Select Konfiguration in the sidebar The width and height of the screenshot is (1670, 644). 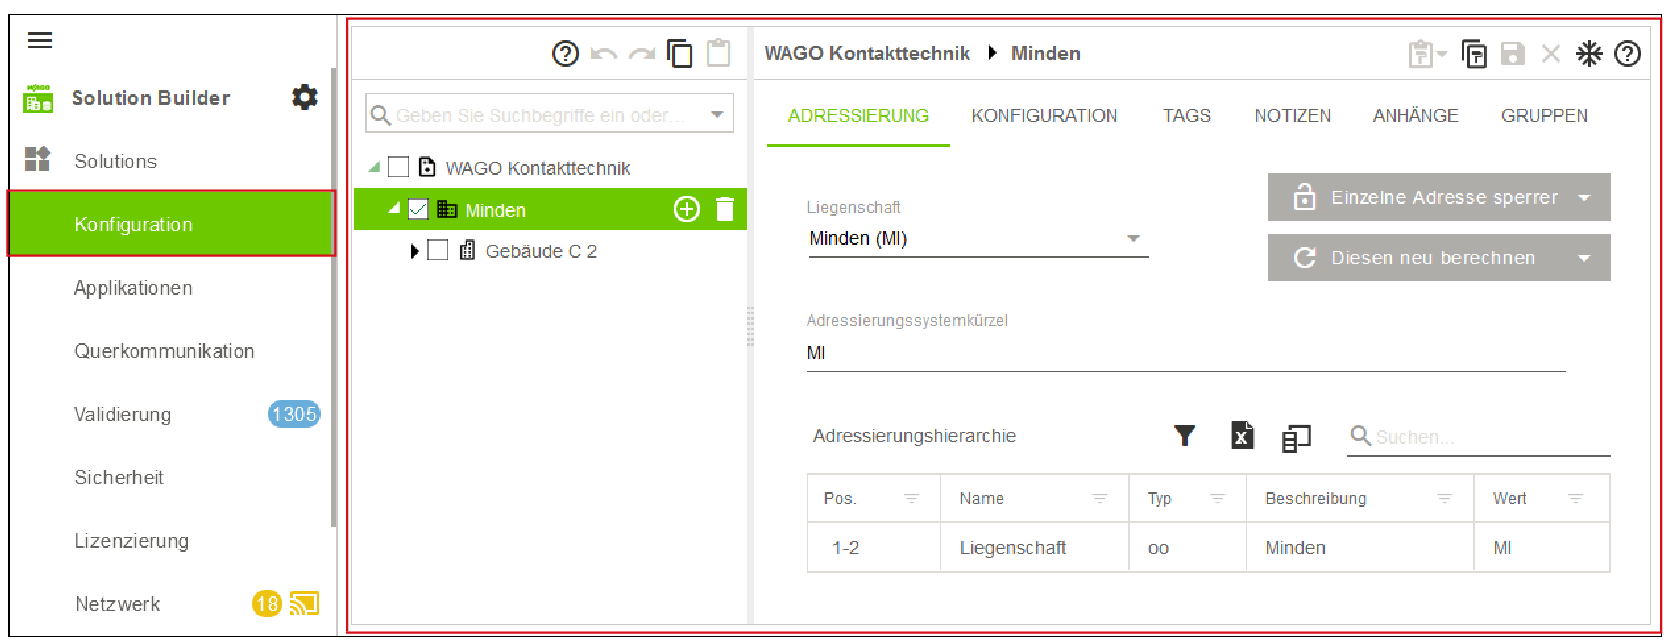click(171, 224)
